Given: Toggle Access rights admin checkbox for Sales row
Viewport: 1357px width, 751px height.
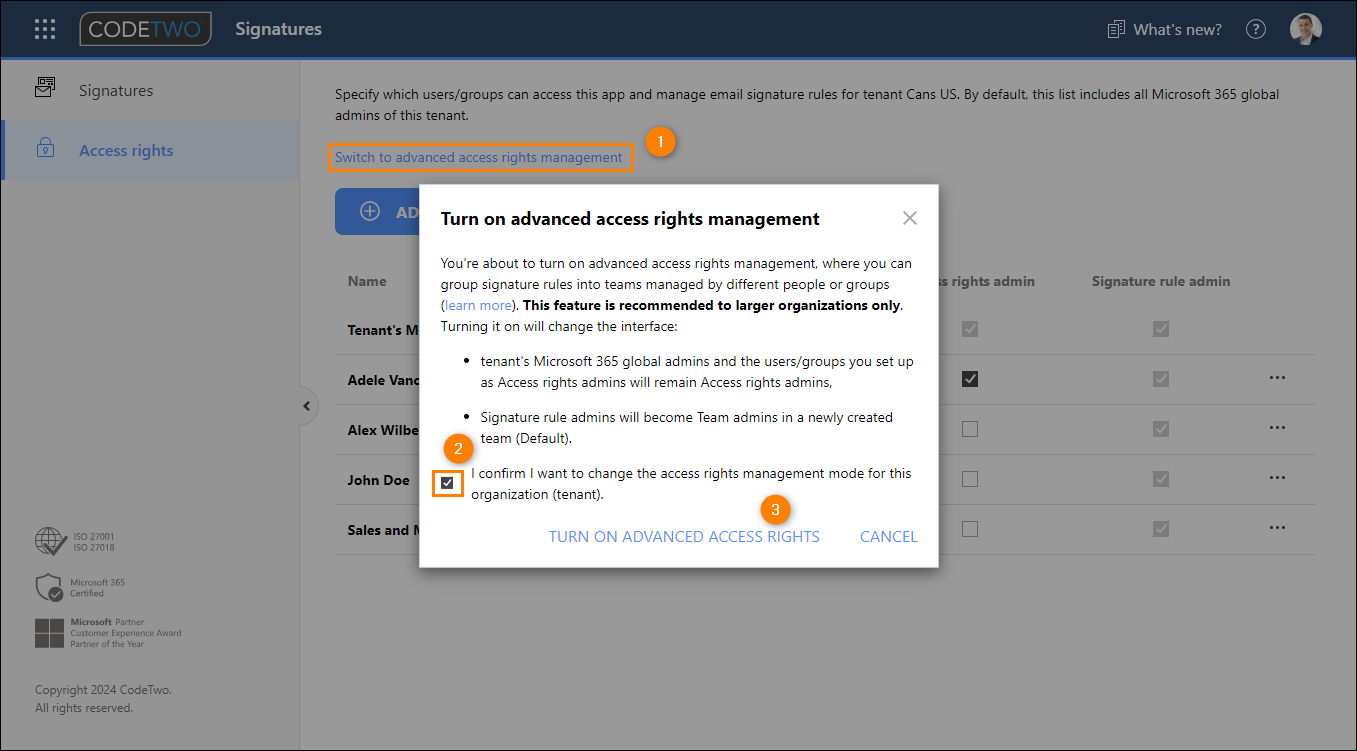Looking at the screenshot, I should point(969,529).
